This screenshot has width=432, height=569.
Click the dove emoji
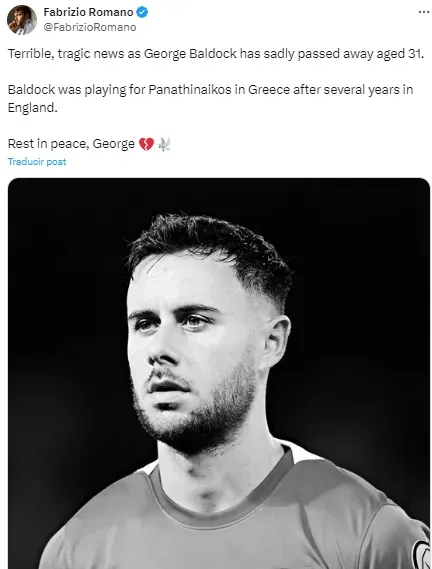click(164, 144)
